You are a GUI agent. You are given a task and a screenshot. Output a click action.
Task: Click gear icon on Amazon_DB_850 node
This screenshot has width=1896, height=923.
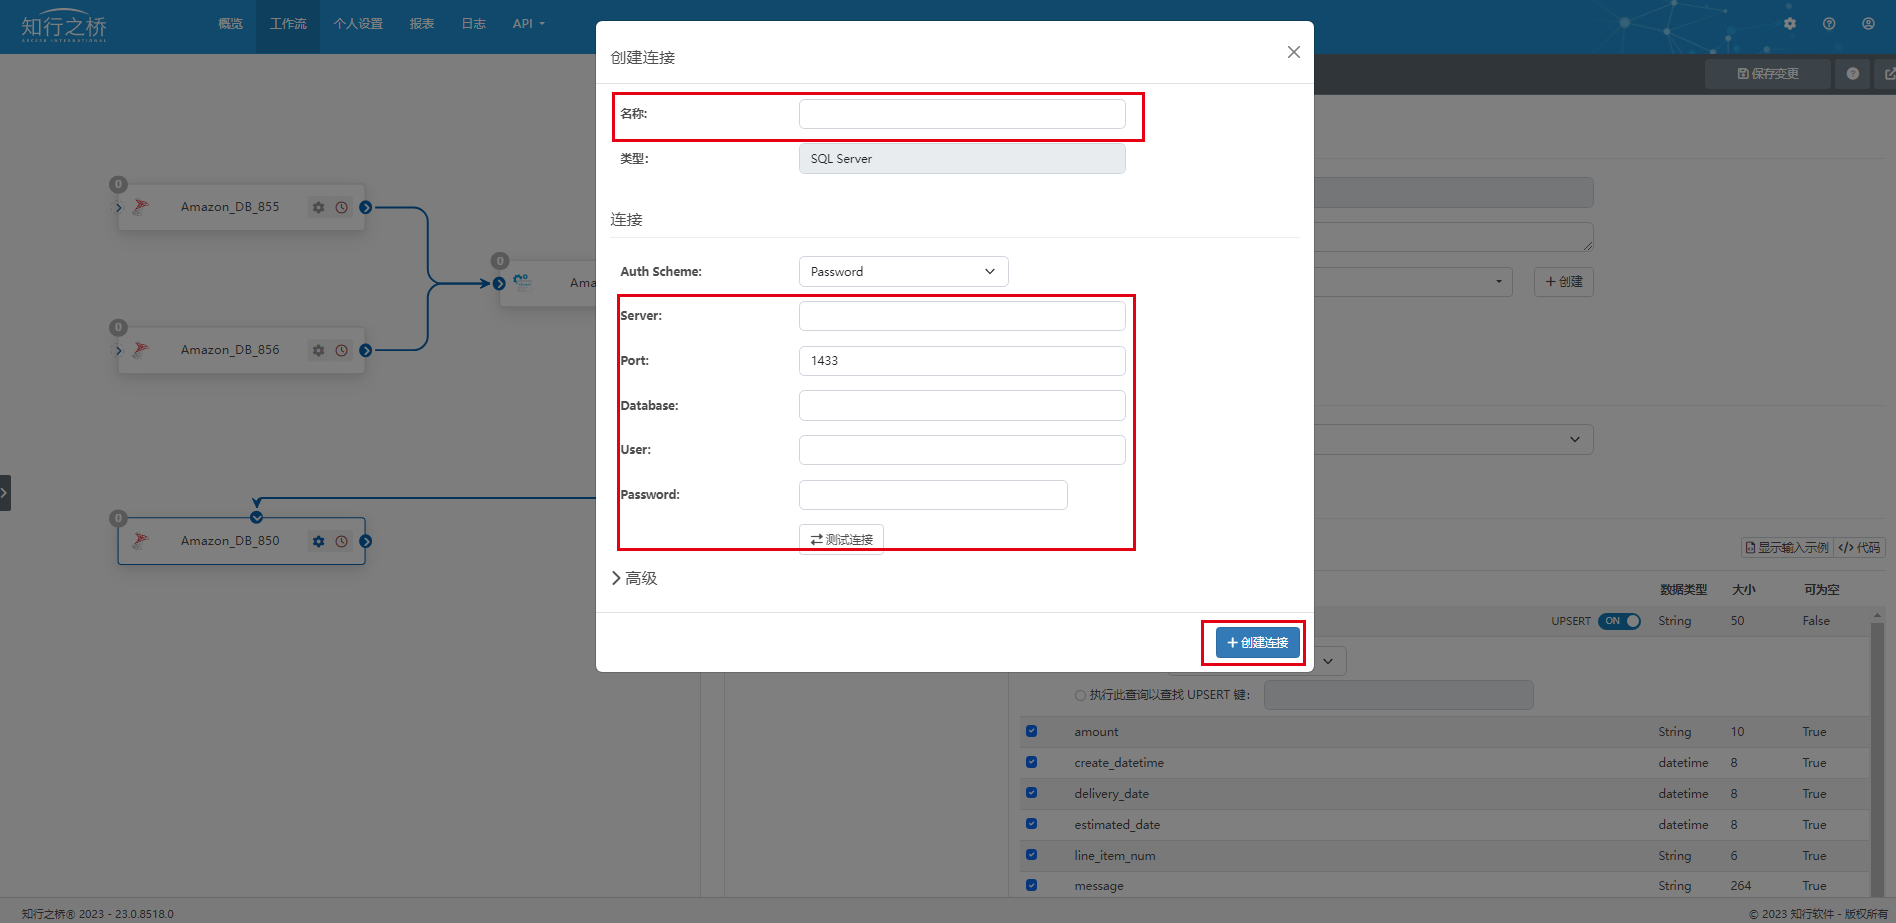[318, 542]
